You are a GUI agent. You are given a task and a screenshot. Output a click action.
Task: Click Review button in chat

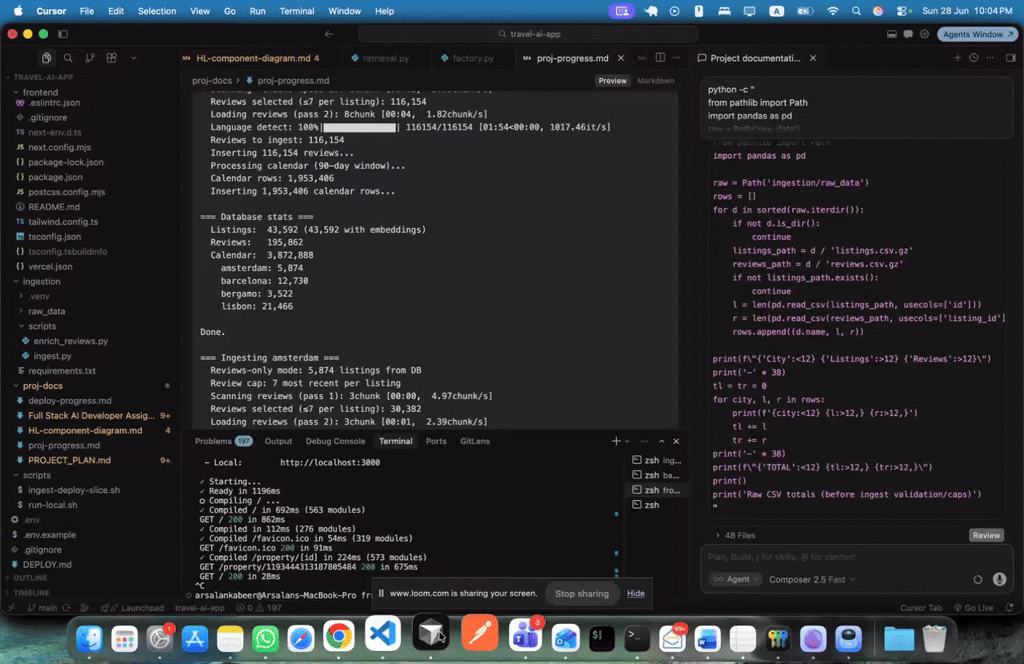click(986, 535)
